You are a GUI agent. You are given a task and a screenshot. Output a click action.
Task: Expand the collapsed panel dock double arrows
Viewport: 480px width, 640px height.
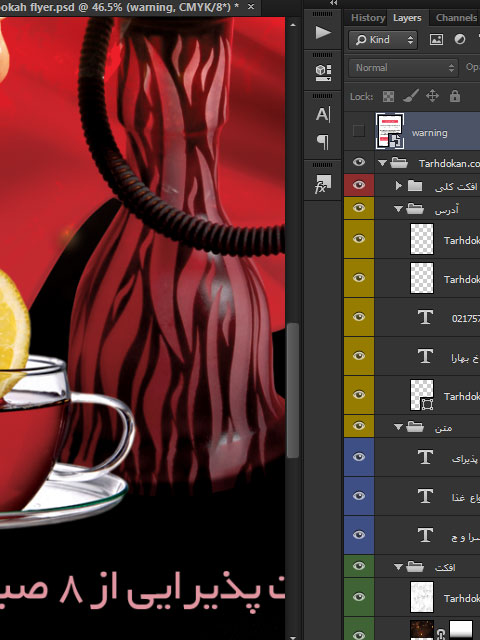click(x=334, y=3)
